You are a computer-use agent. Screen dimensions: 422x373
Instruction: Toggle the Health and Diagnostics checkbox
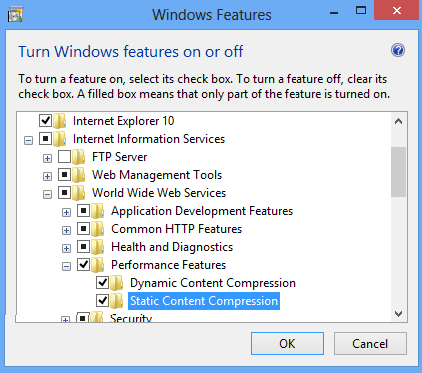pos(83,246)
